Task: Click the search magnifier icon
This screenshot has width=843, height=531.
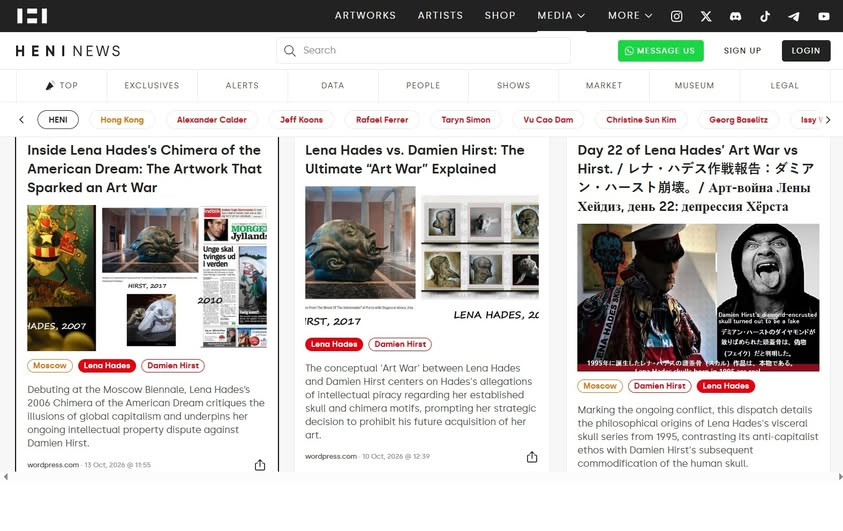Action: (x=290, y=51)
